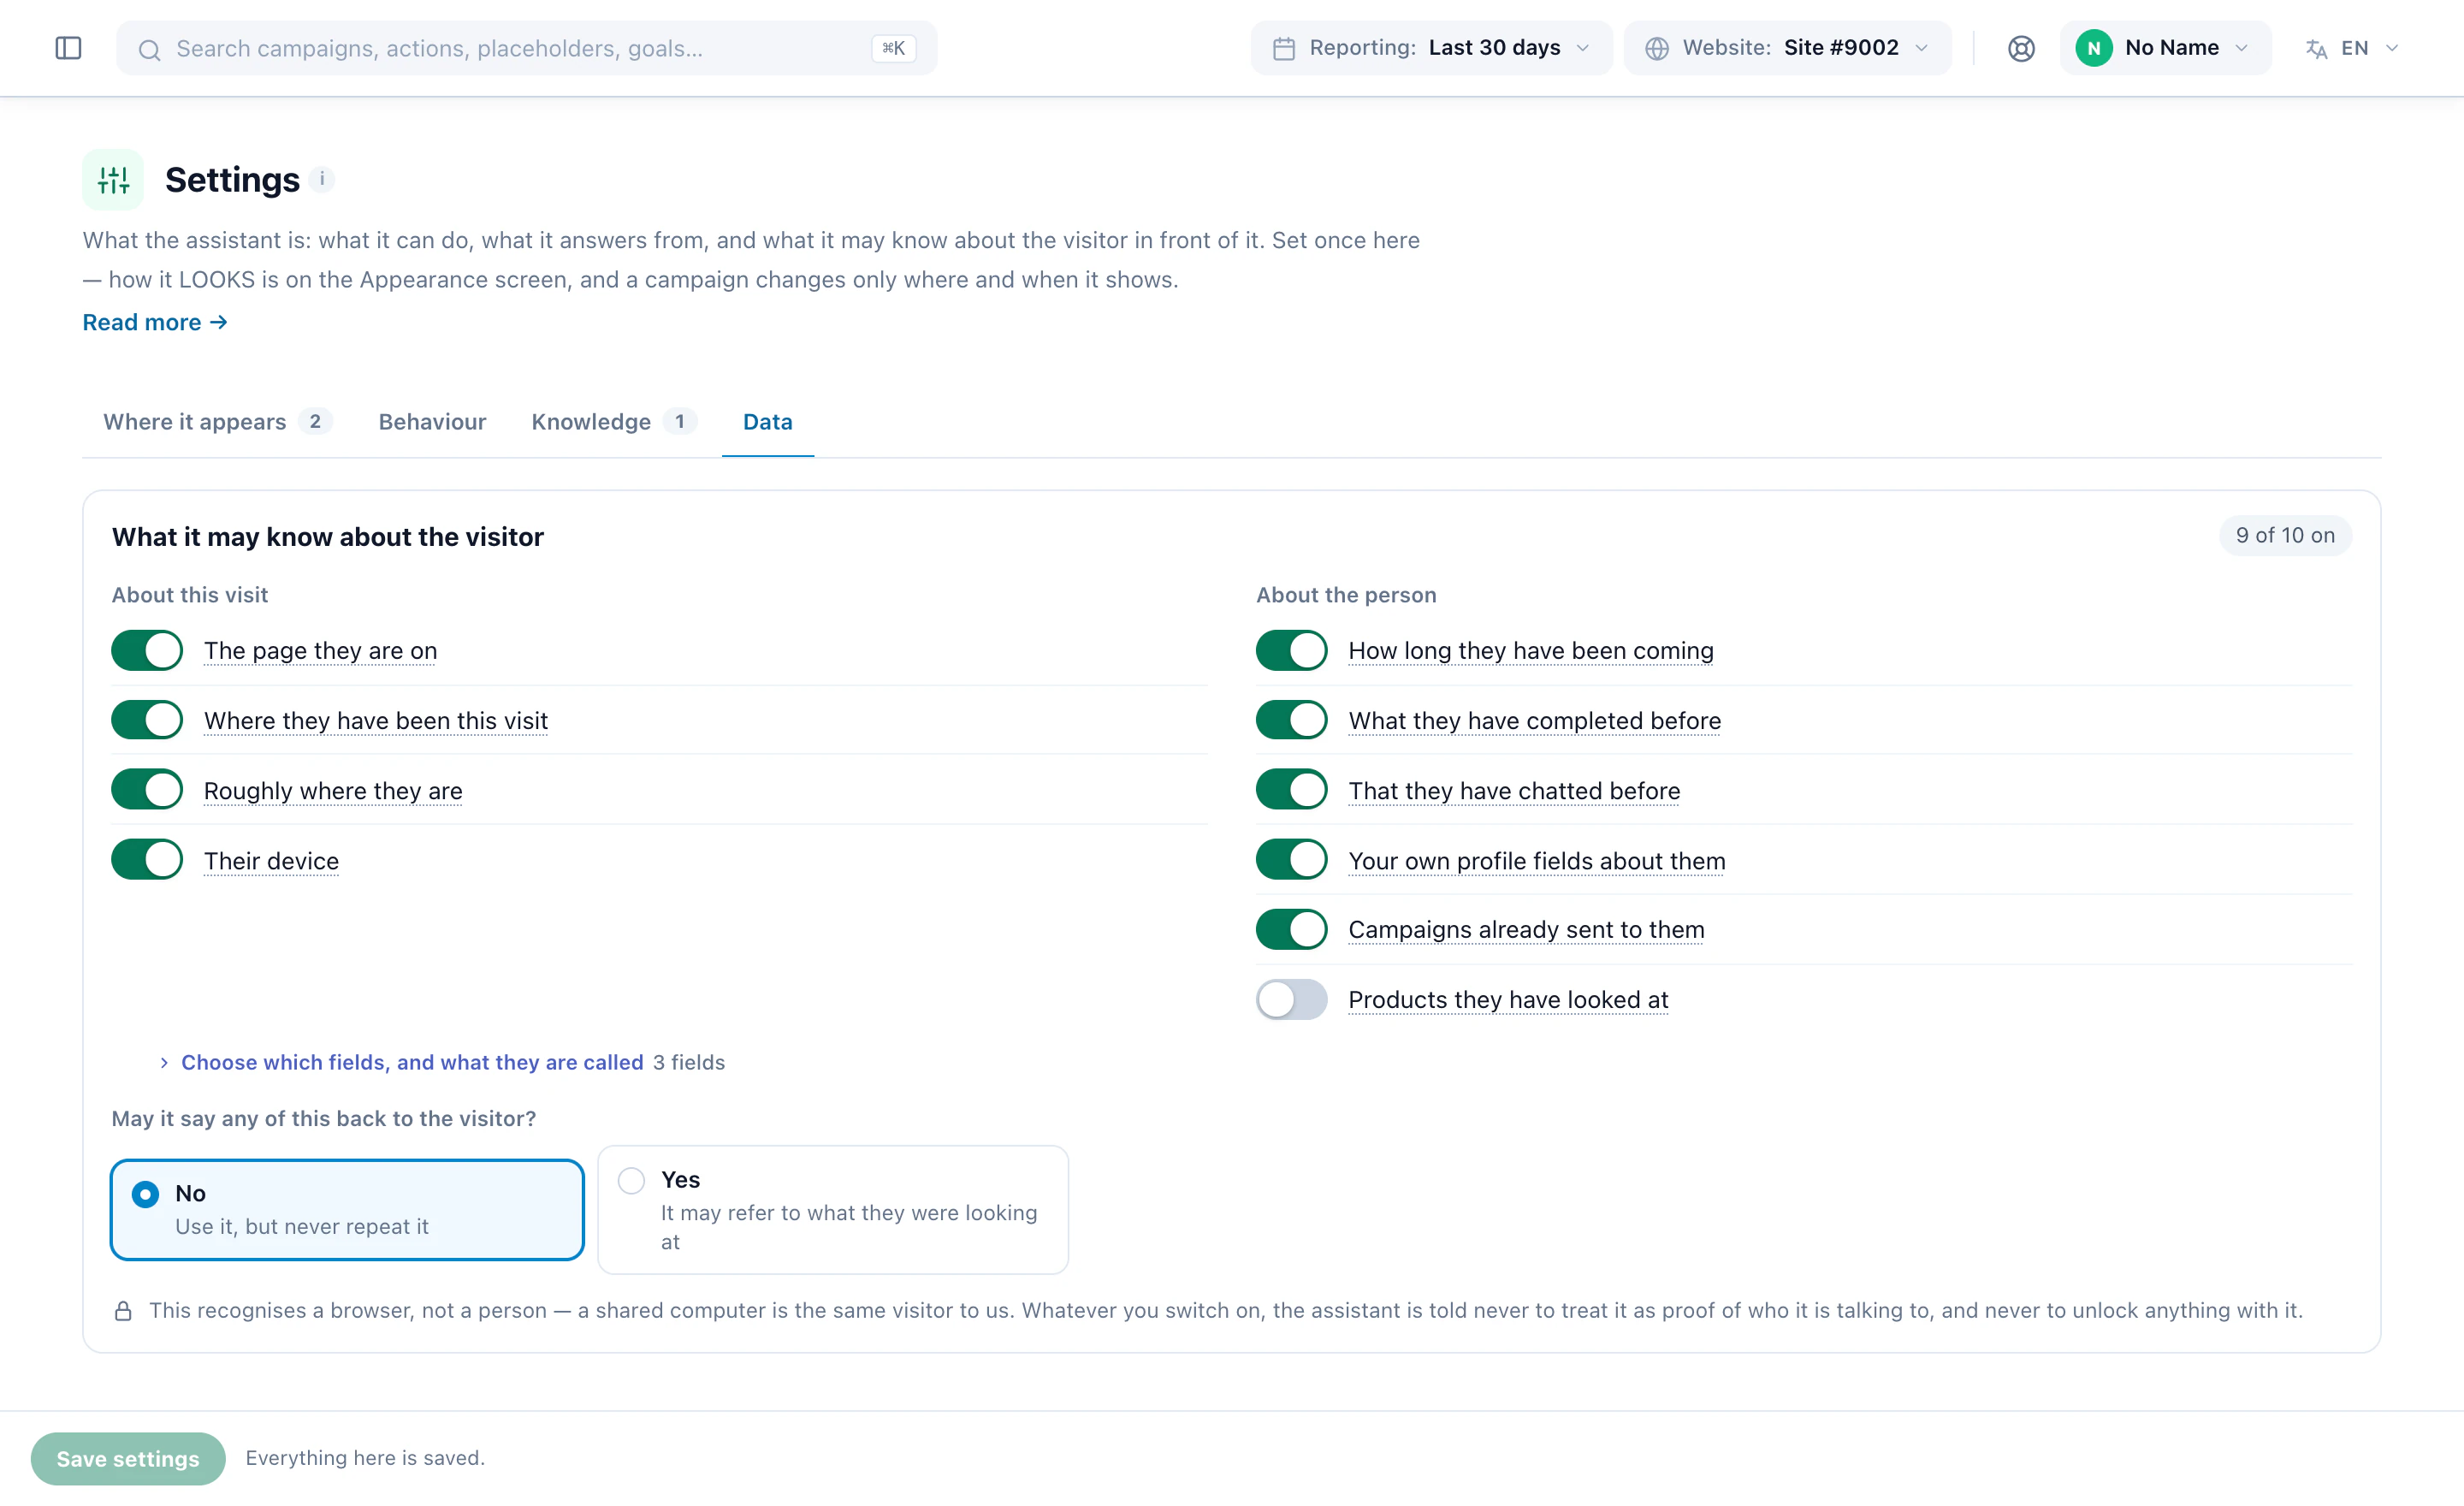Enable Products they have looked at

[x=1292, y=999]
